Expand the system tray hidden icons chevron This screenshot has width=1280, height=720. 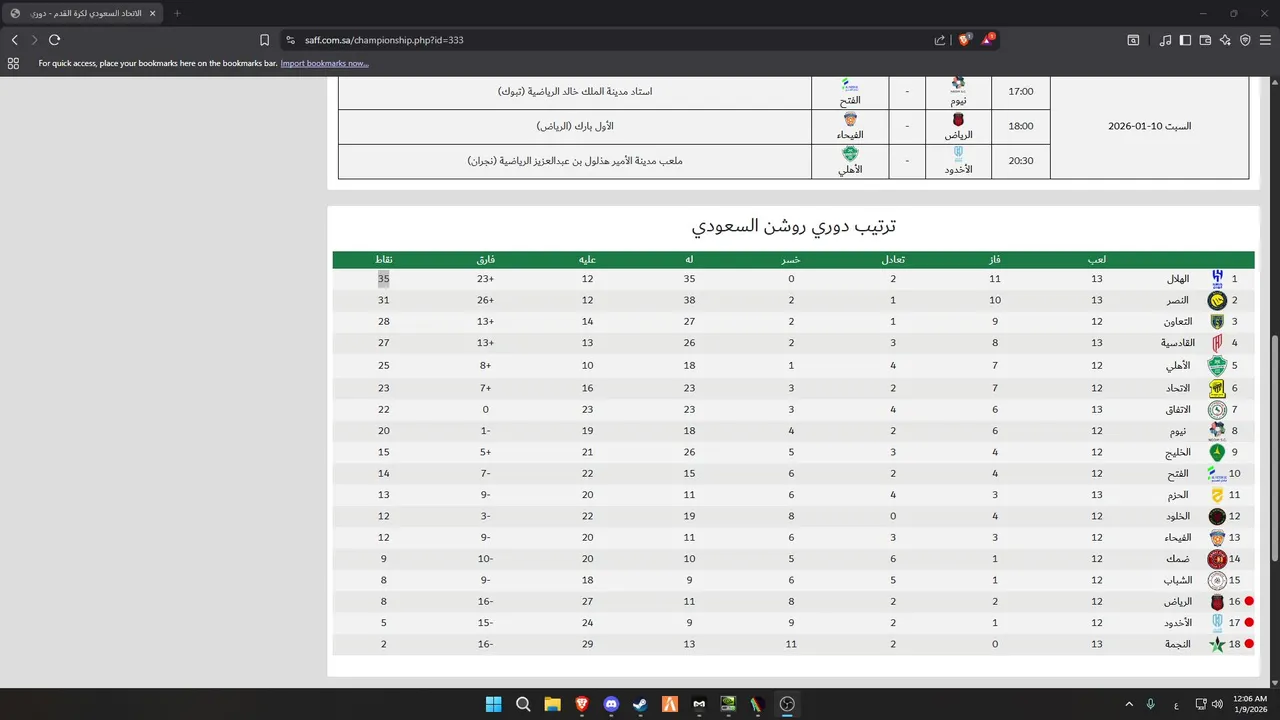(1129, 704)
